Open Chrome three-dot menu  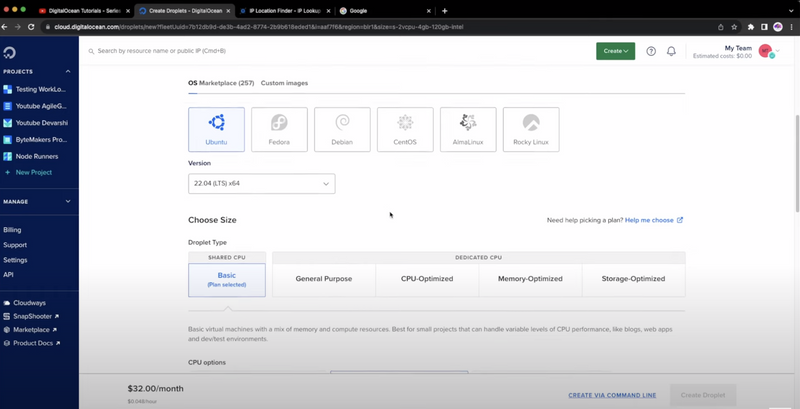[791, 27]
